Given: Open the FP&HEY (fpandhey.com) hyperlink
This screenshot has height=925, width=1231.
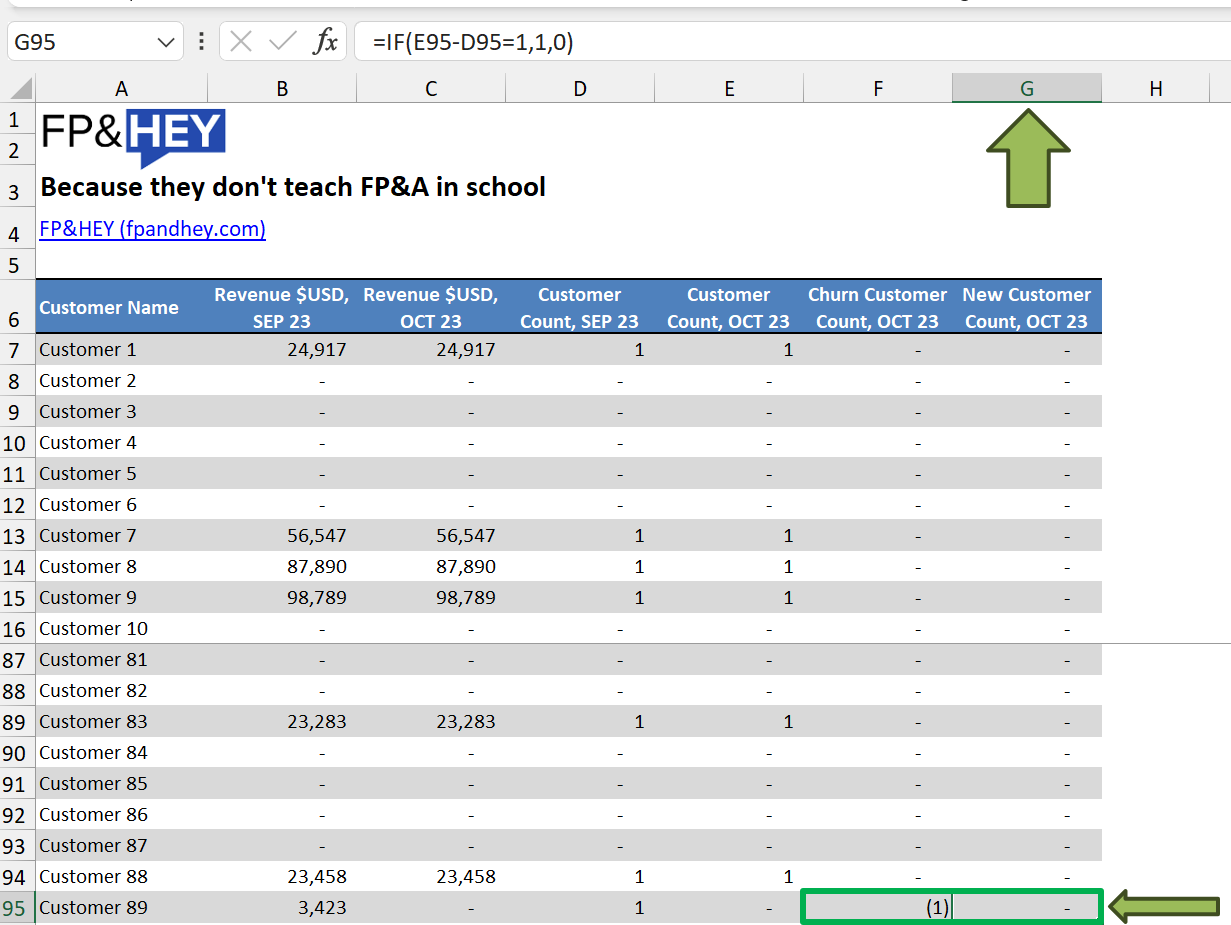Looking at the screenshot, I should [152, 229].
